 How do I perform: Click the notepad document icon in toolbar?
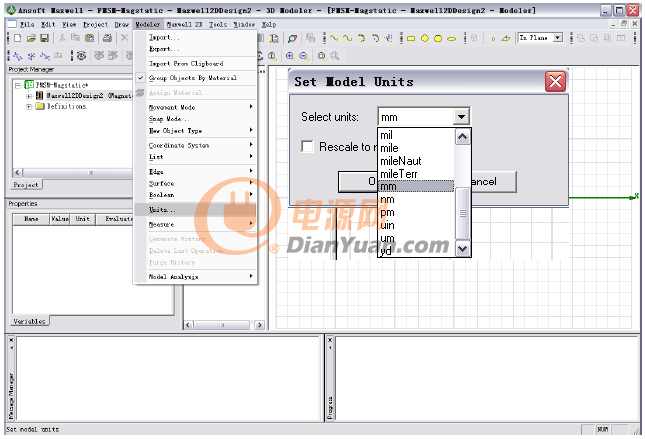(274, 38)
